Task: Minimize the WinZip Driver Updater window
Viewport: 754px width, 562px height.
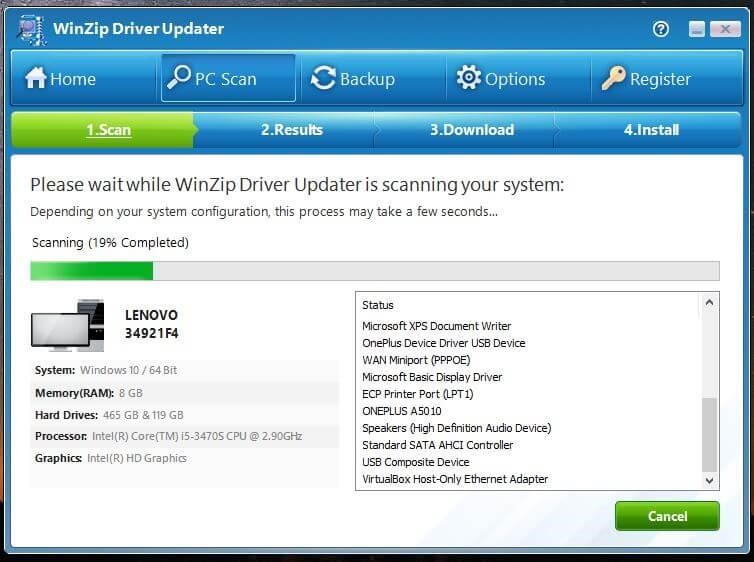Action: coord(697,29)
